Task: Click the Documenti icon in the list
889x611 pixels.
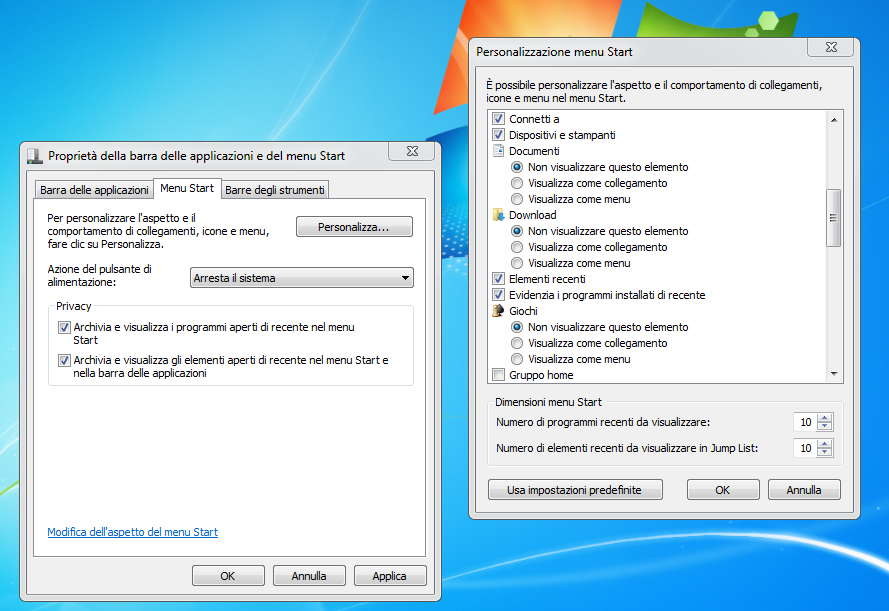Action: [499, 151]
